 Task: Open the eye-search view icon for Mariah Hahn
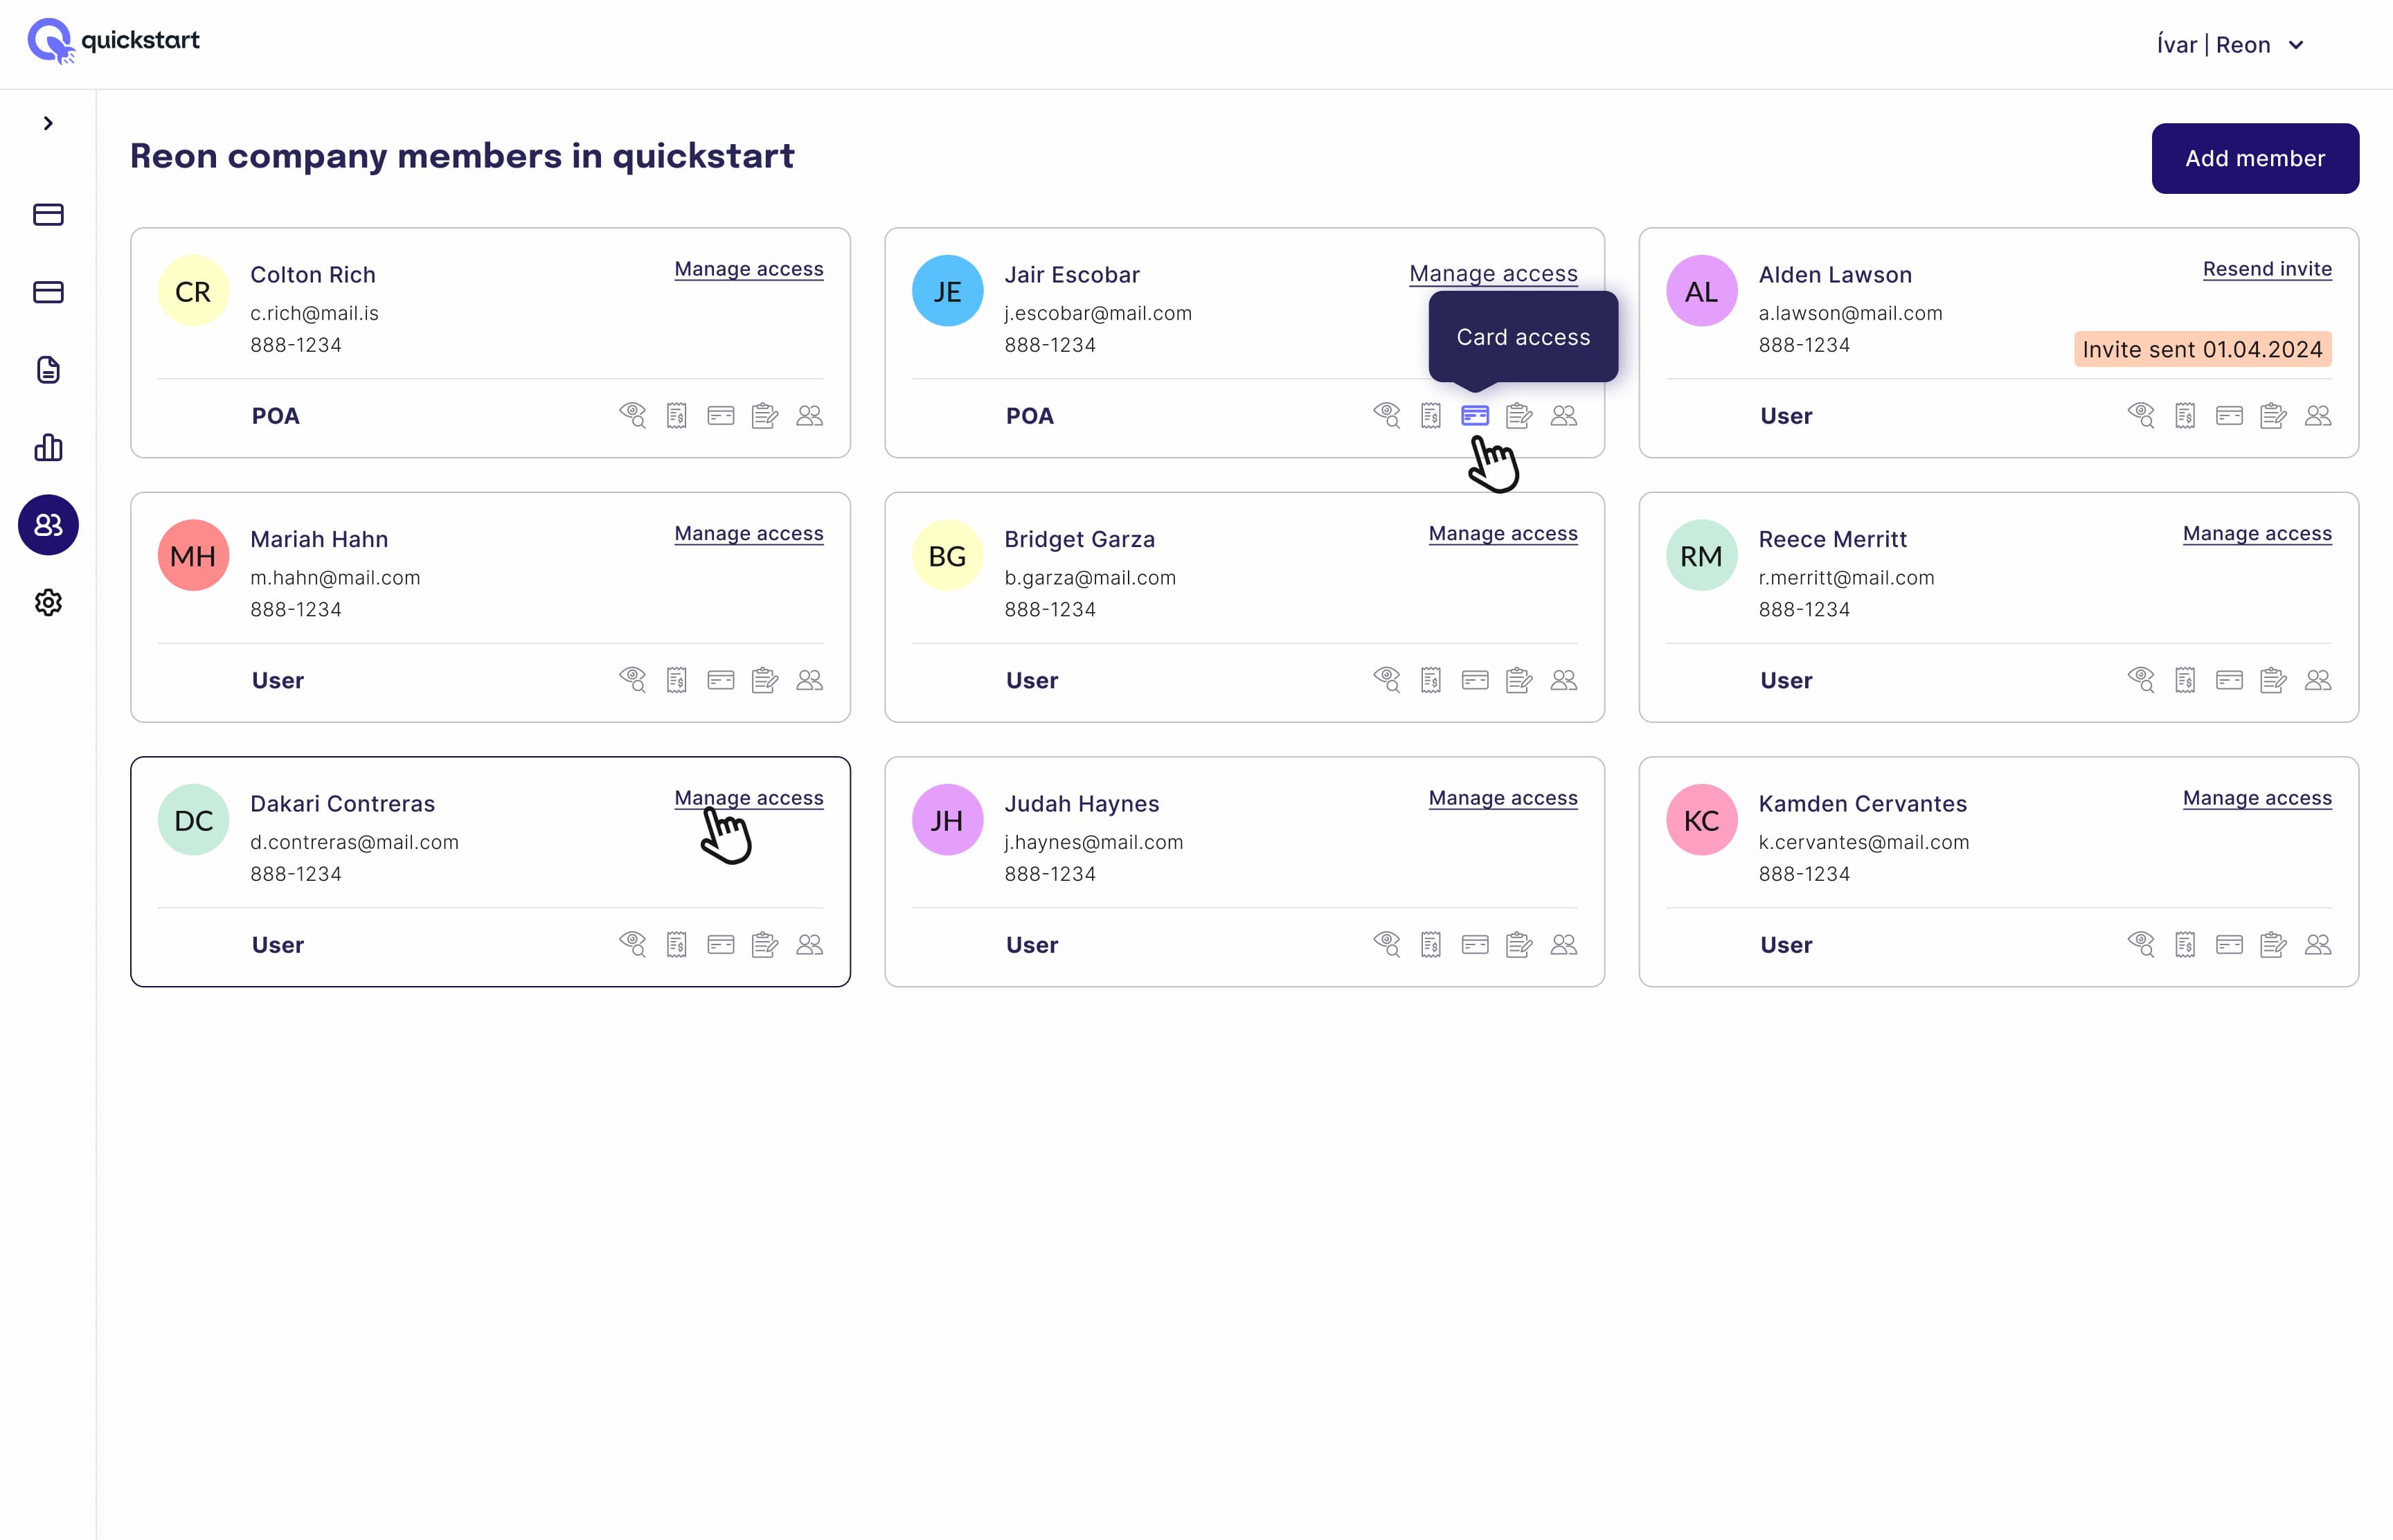click(x=632, y=680)
